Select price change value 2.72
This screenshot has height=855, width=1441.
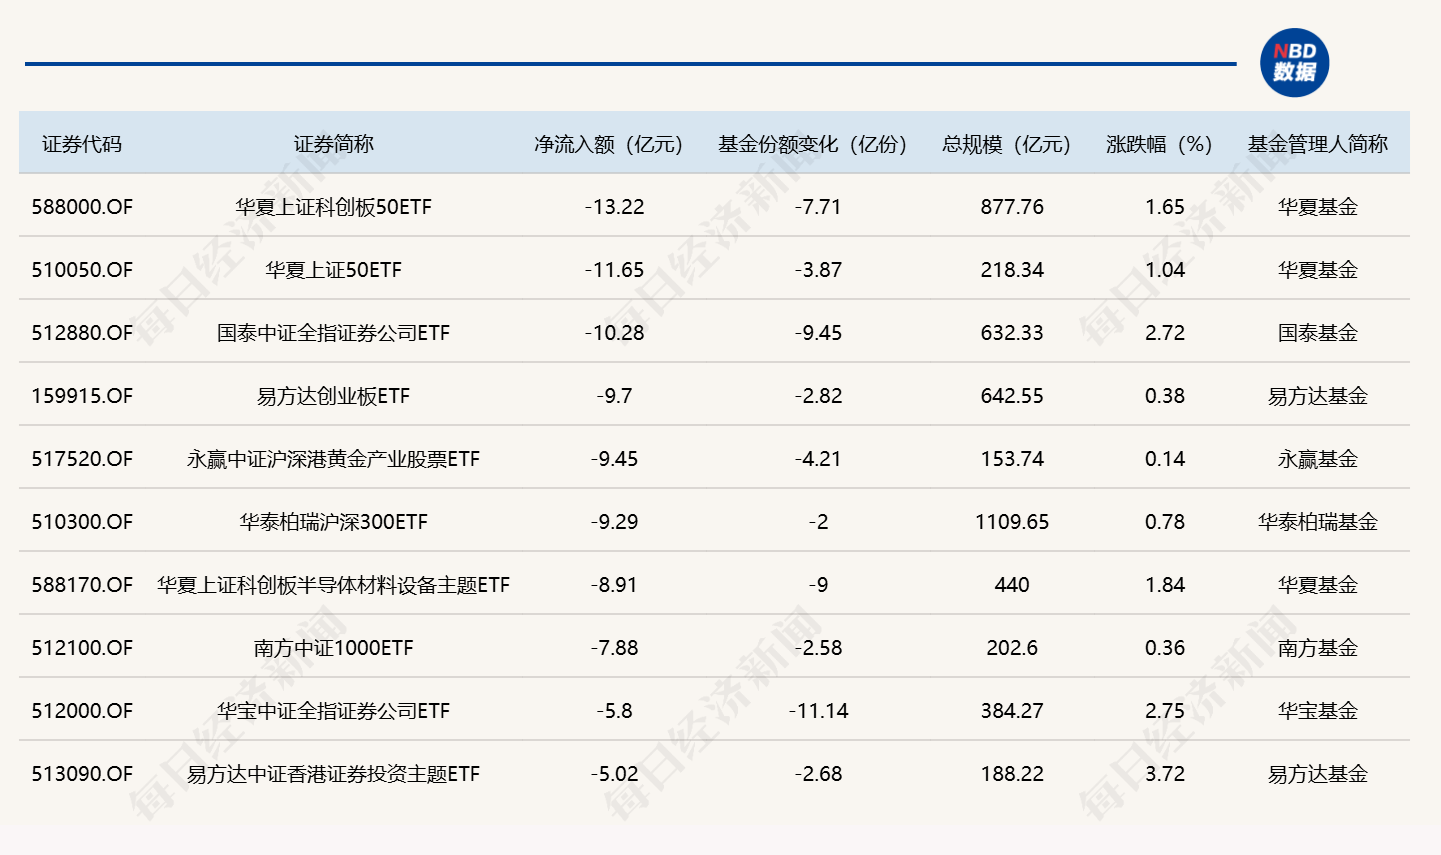tap(1165, 333)
